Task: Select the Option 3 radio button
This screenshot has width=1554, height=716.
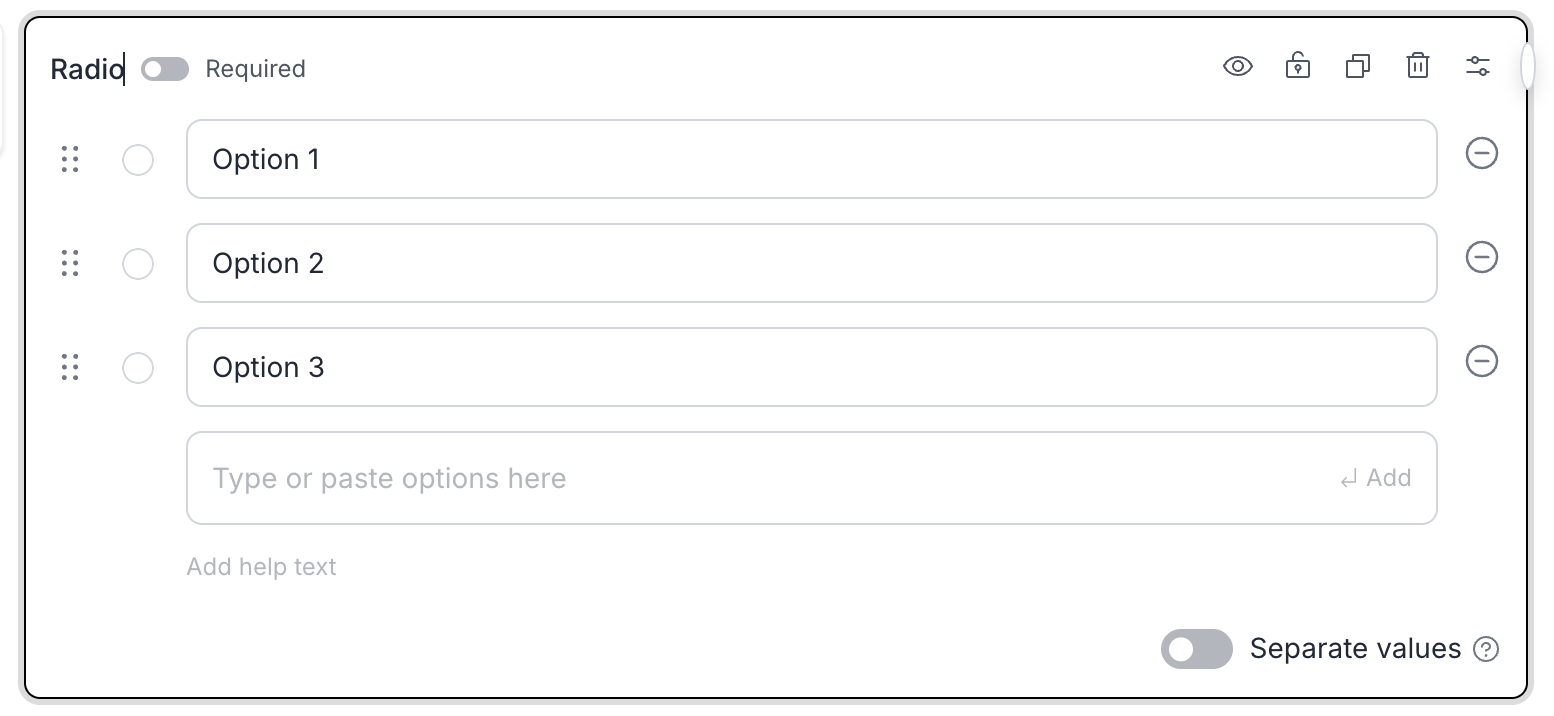Action: pyautogui.click(x=138, y=368)
